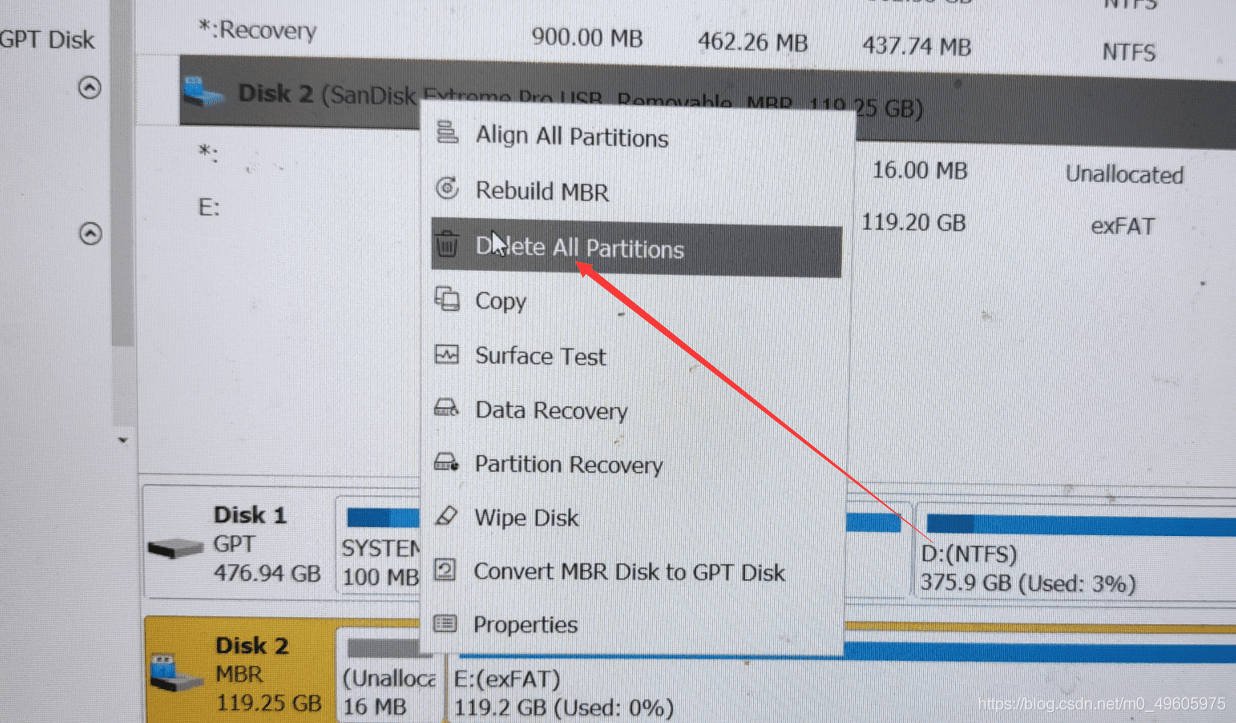Click the 437.74 MB unused cell
The width and height of the screenshot is (1236, 723).
click(x=916, y=46)
